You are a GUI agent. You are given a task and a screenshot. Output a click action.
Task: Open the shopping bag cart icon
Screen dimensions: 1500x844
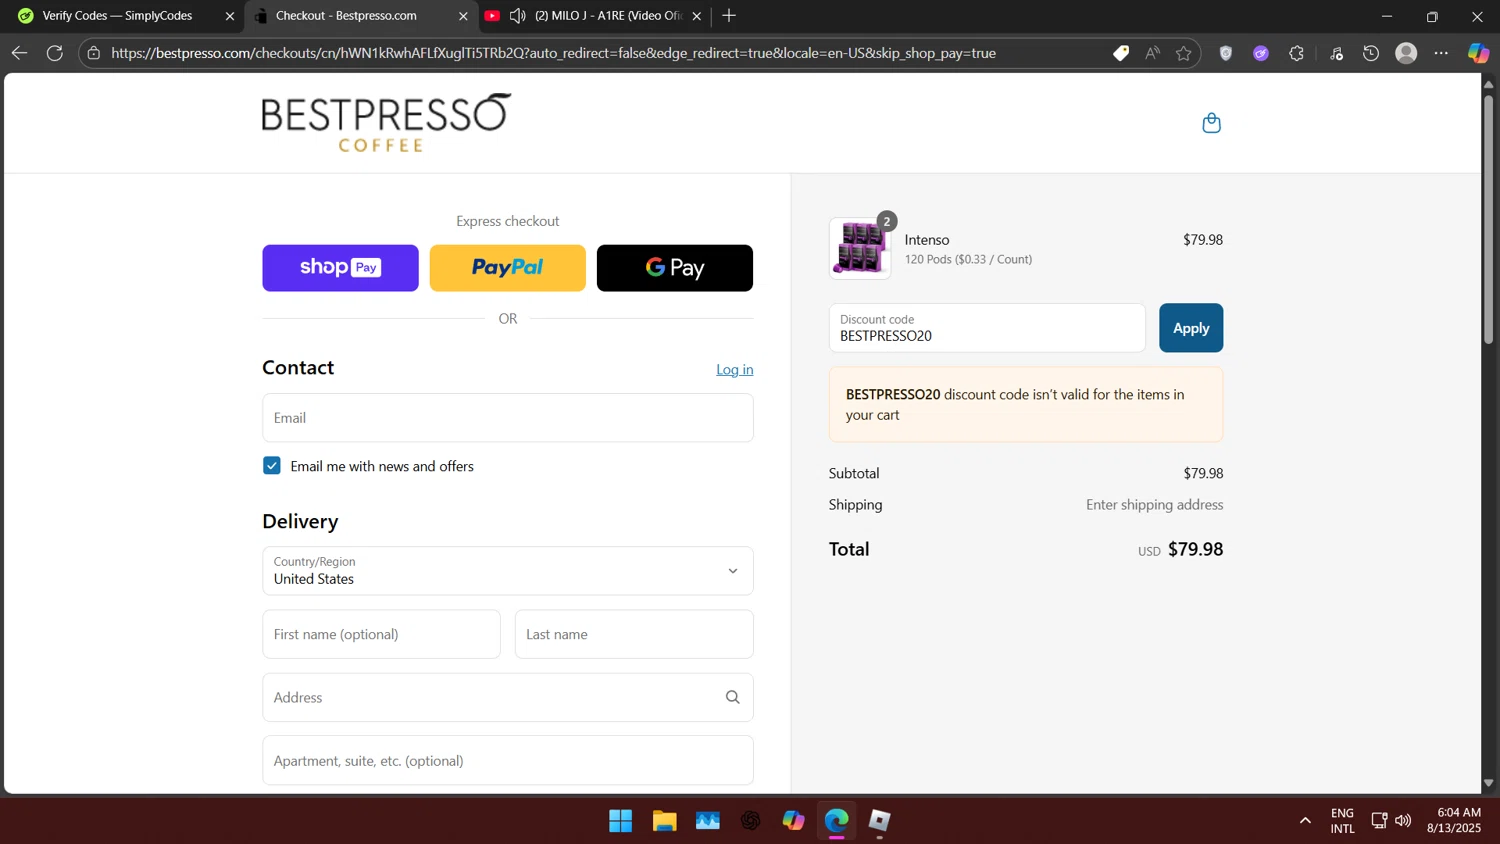1211,123
